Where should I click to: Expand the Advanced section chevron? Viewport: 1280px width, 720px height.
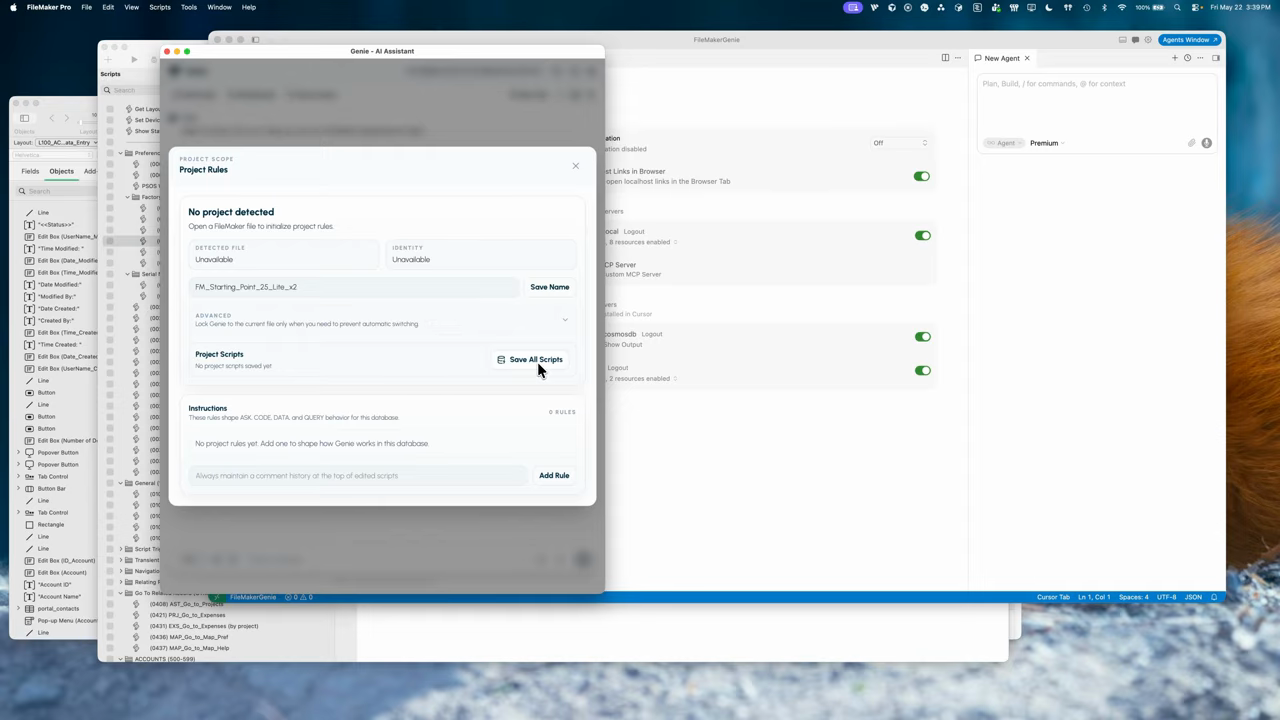coord(565,320)
